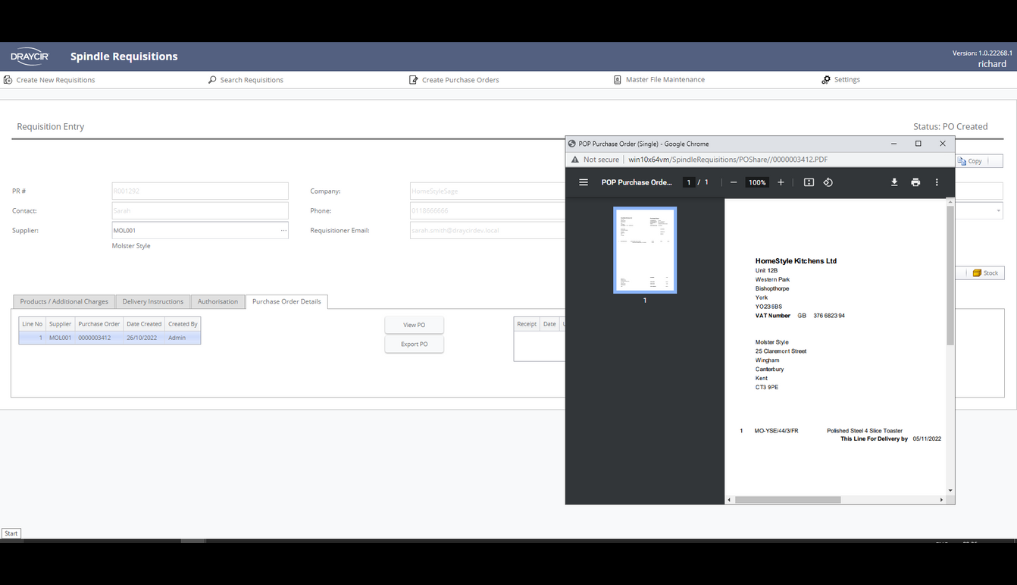Open PDF viewer more actions menu
Image resolution: width=1017 pixels, height=585 pixels.
pos(937,182)
